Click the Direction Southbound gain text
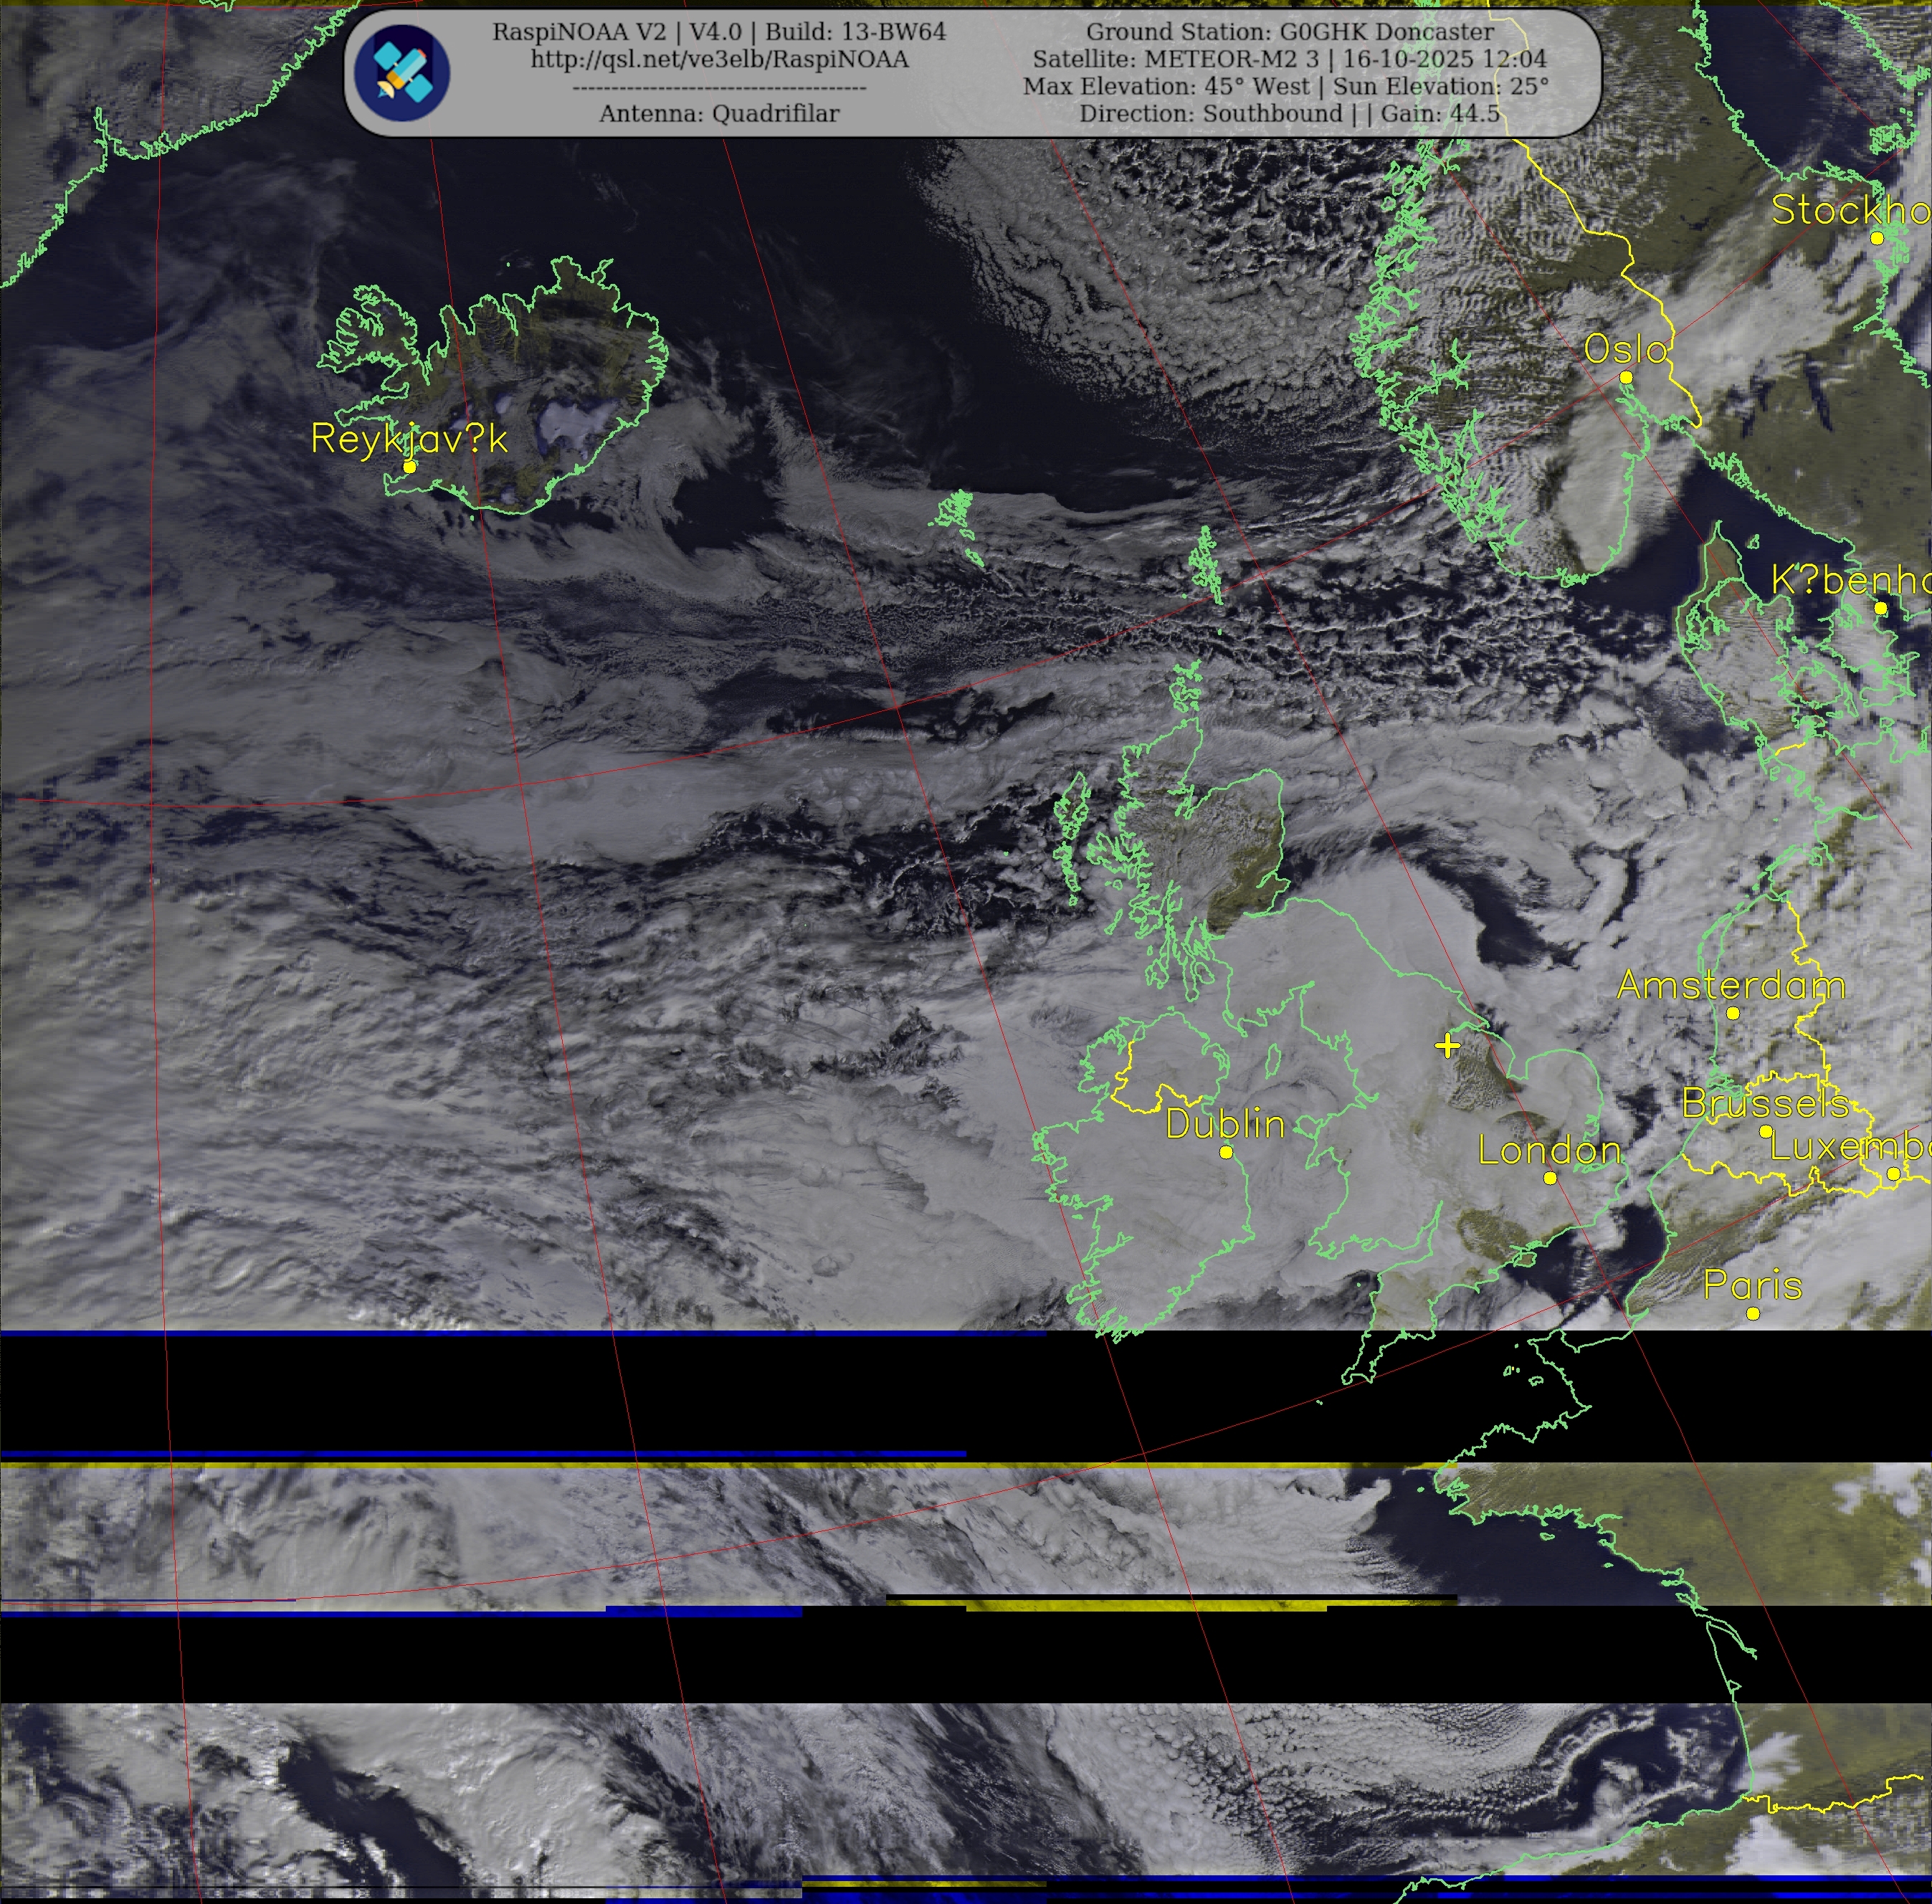 pyautogui.click(x=1289, y=114)
